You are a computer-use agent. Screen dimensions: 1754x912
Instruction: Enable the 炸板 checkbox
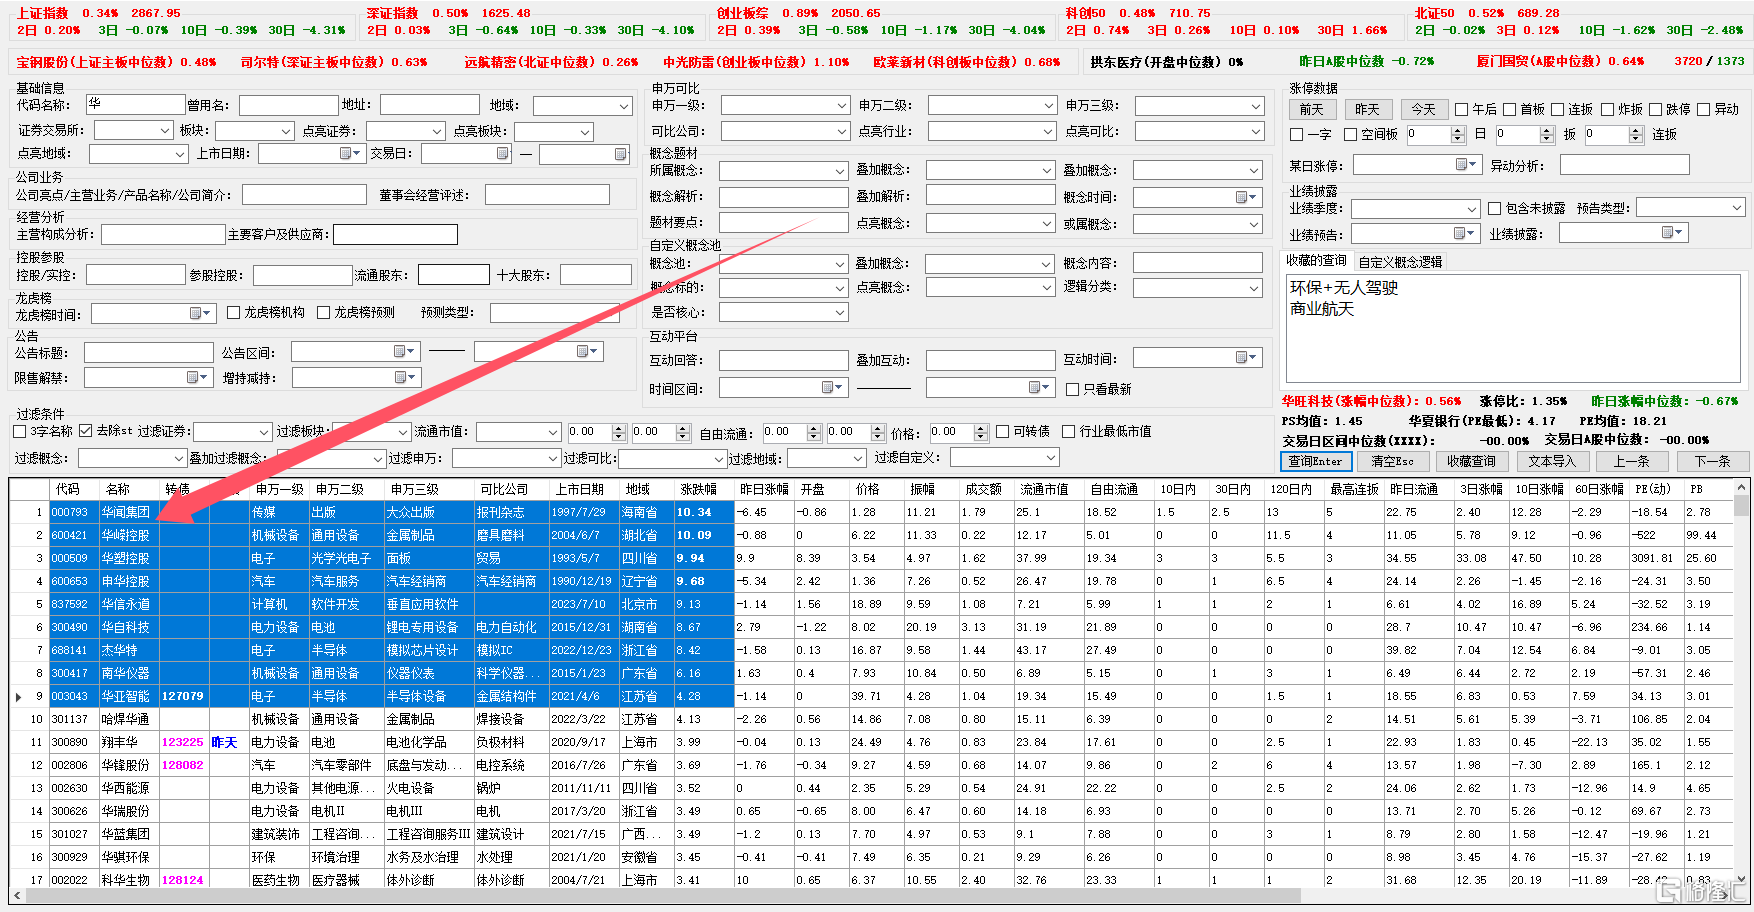click(1608, 110)
